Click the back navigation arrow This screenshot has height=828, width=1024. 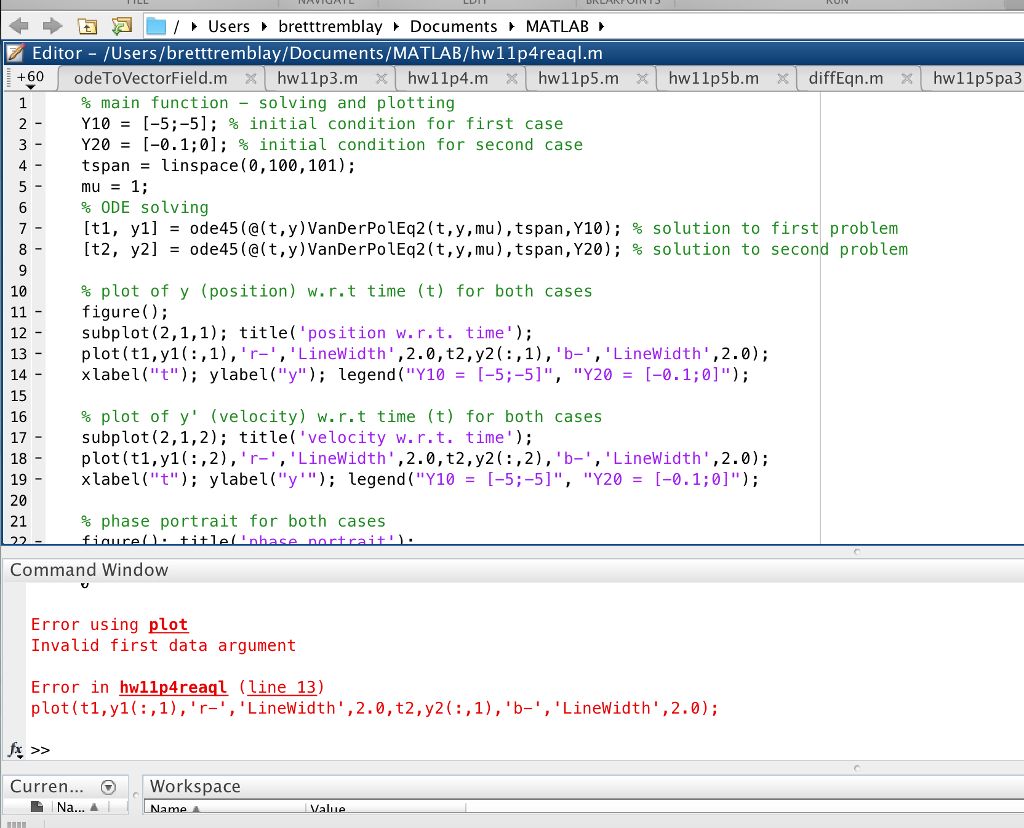point(17,27)
